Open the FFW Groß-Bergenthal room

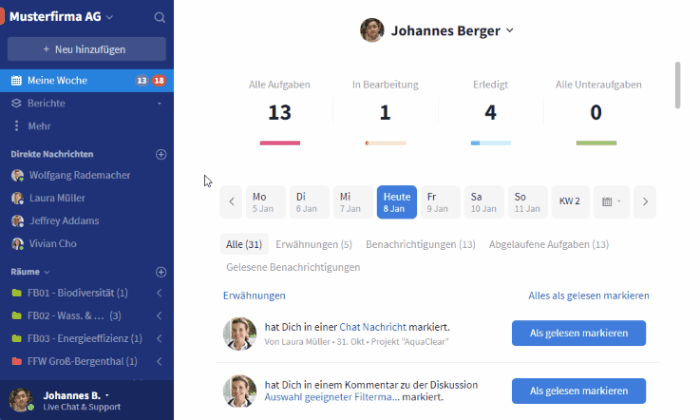point(82,361)
